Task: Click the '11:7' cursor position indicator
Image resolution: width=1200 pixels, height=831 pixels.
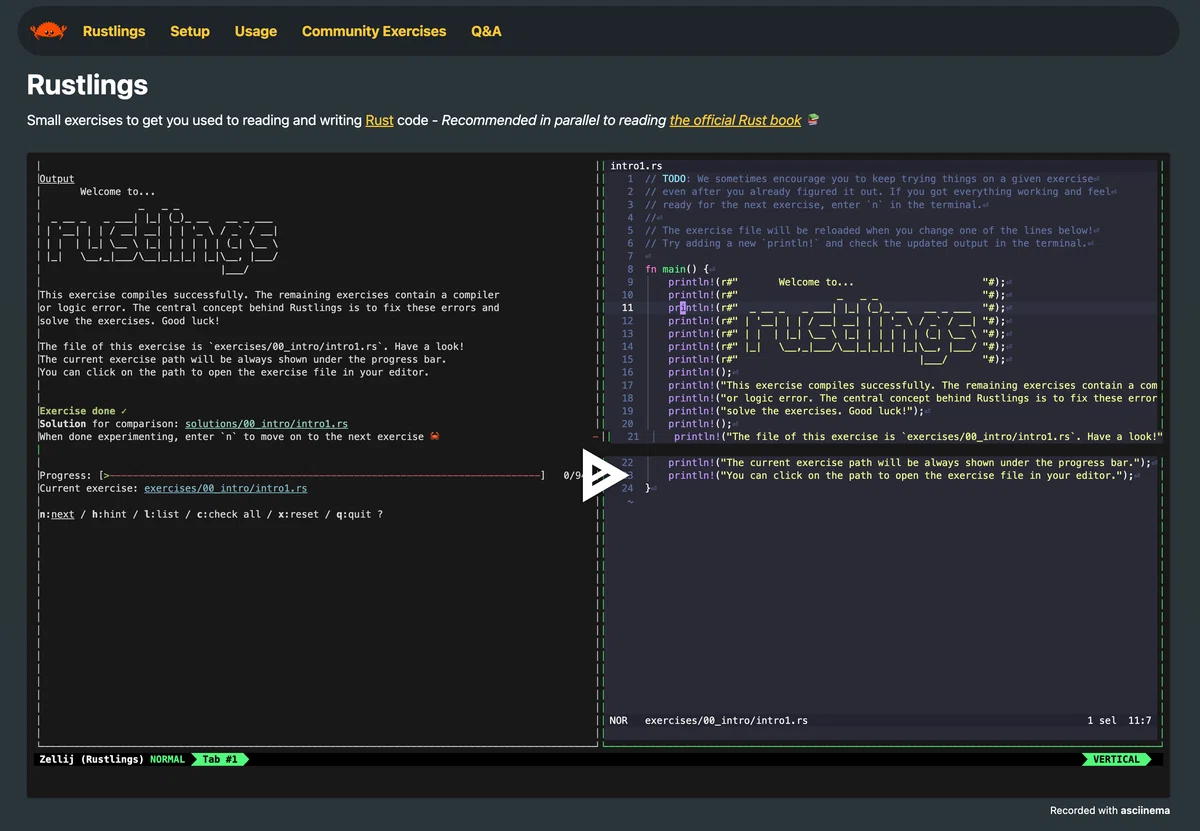Action: click(x=1139, y=720)
